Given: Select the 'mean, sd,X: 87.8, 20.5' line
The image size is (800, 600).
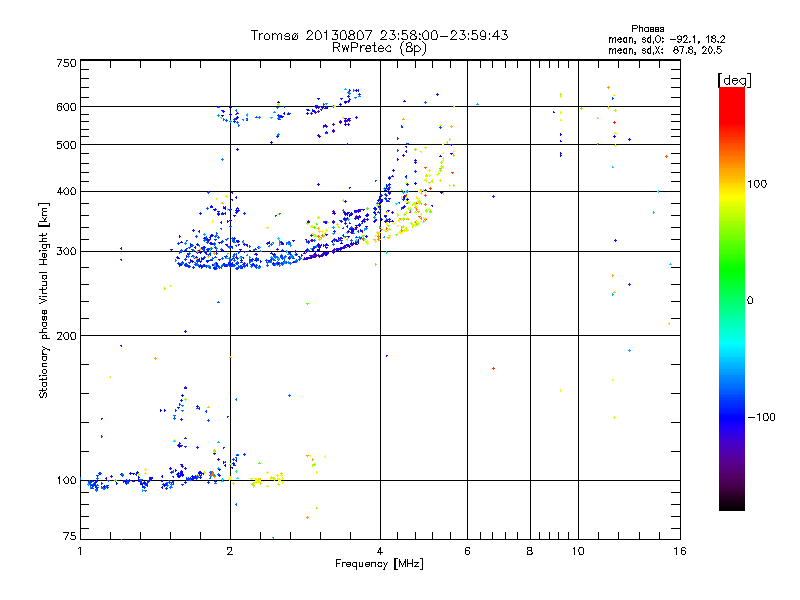Looking at the screenshot, I should pyautogui.click(x=665, y=50).
